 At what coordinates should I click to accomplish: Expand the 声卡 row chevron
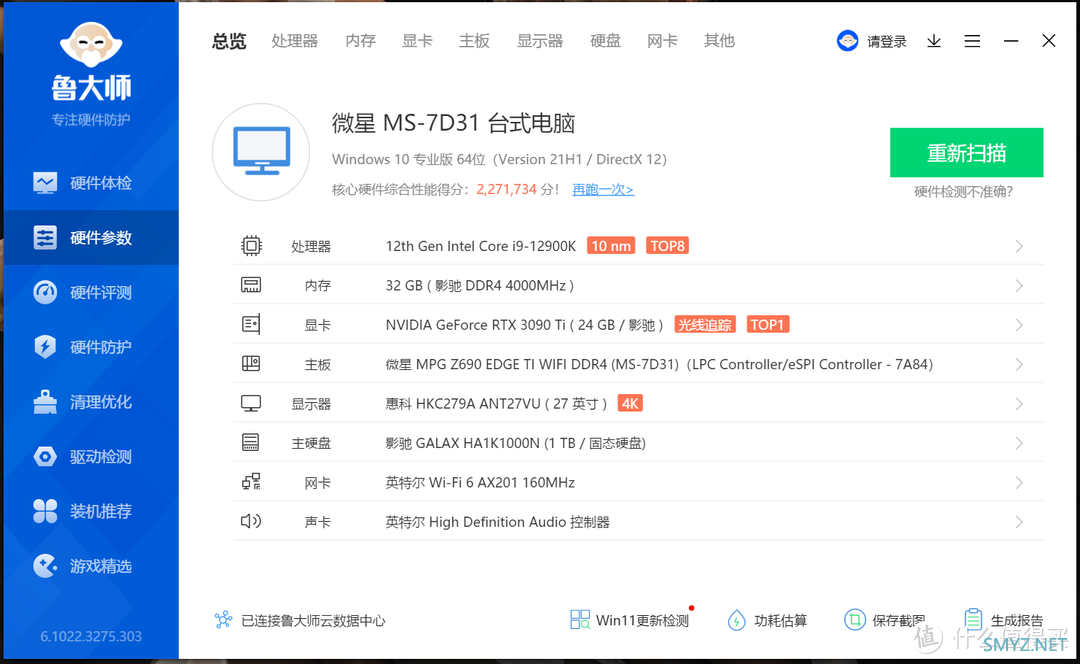point(1019,522)
